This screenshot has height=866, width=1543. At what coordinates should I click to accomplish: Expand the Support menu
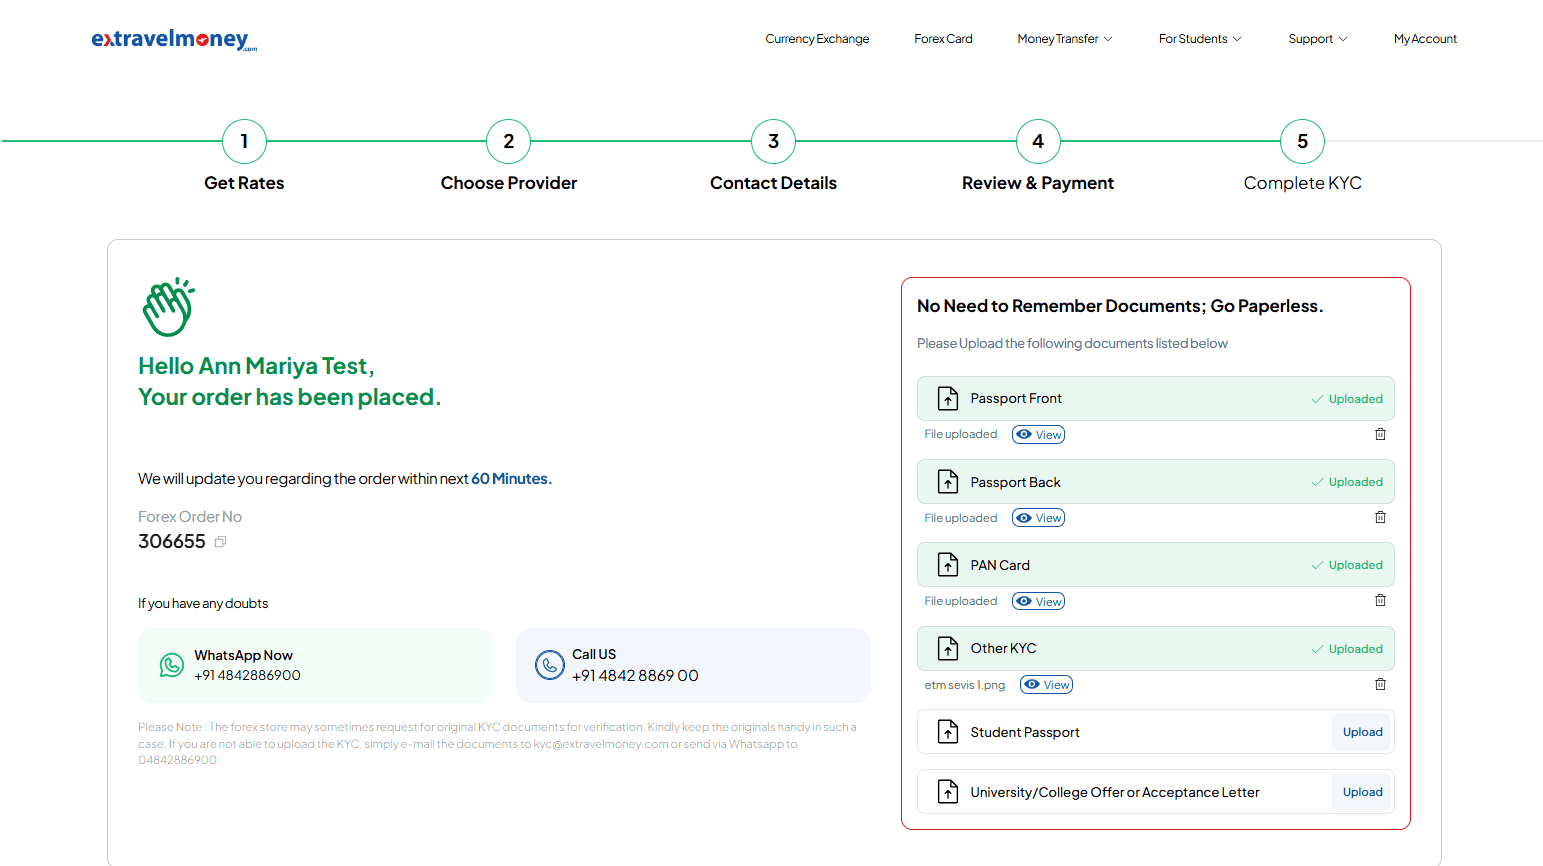point(1317,39)
